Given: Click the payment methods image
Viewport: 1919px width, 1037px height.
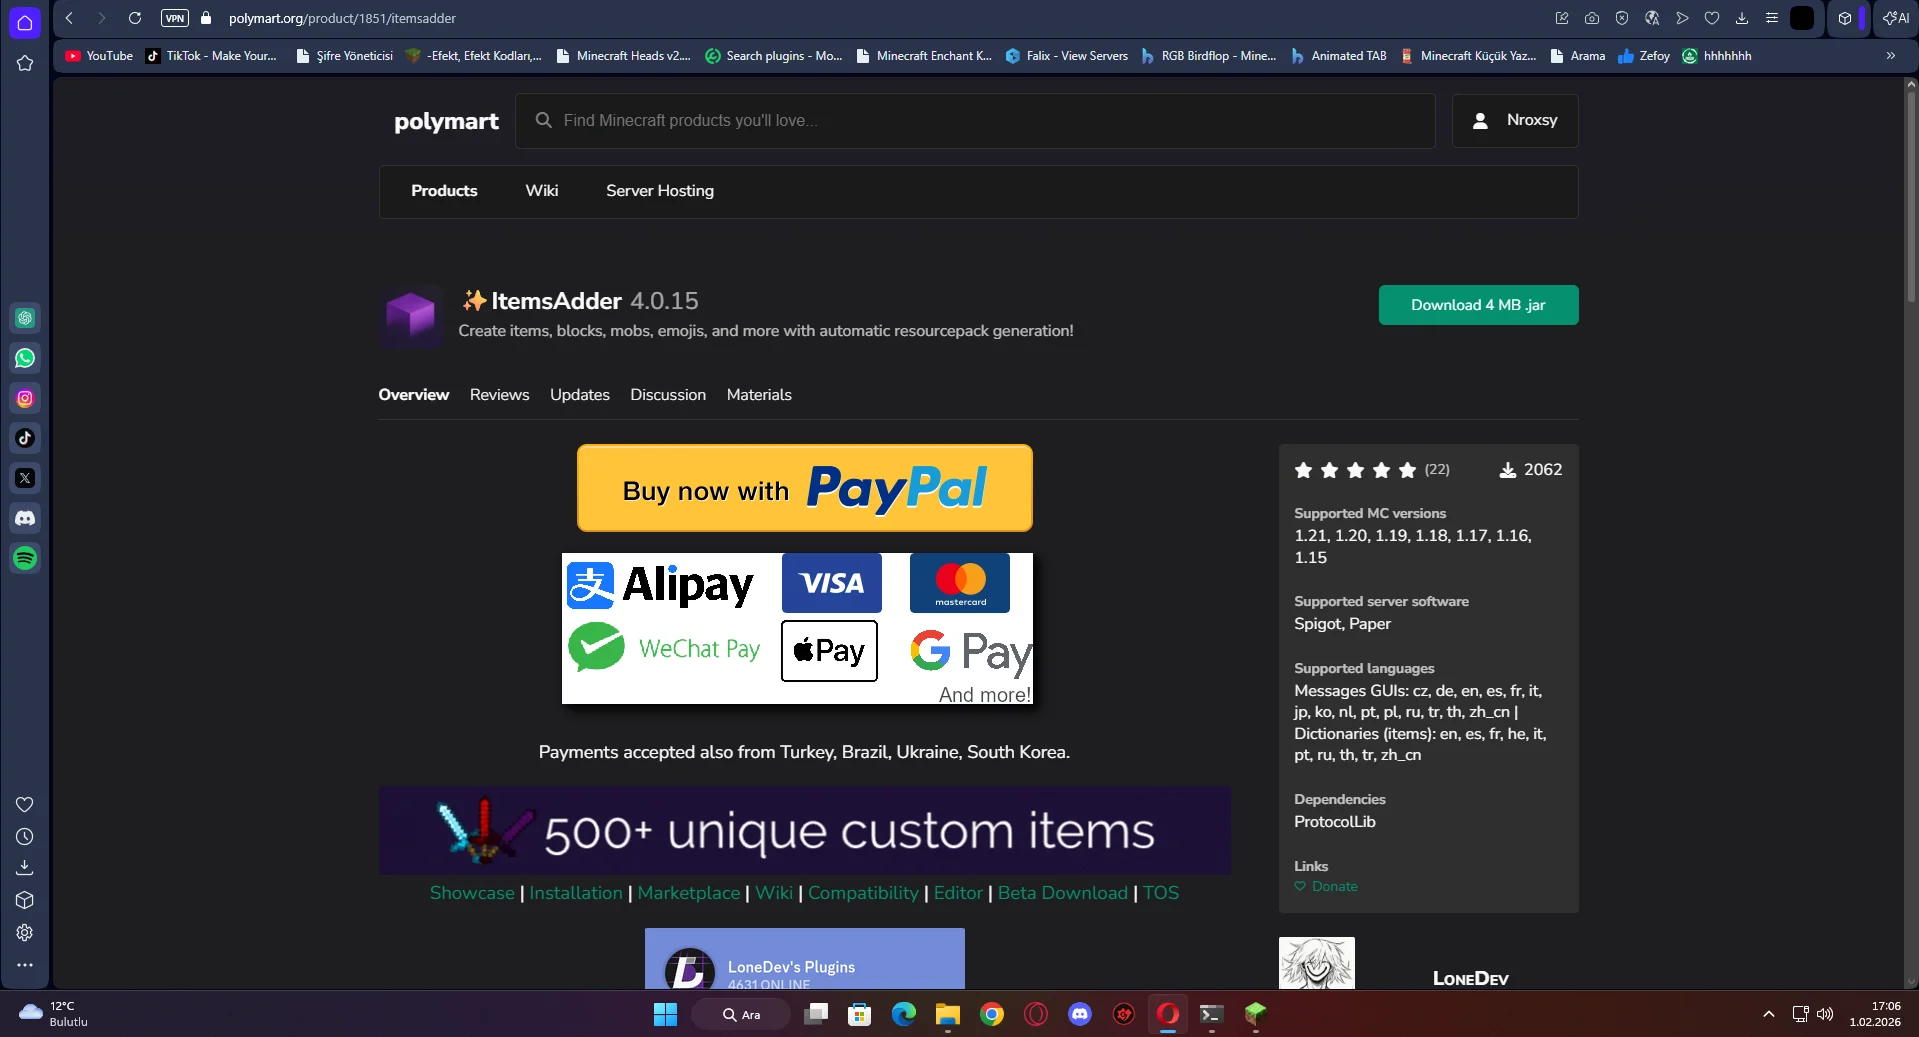Looking at the screenshot, I should (x=797, y=628).
